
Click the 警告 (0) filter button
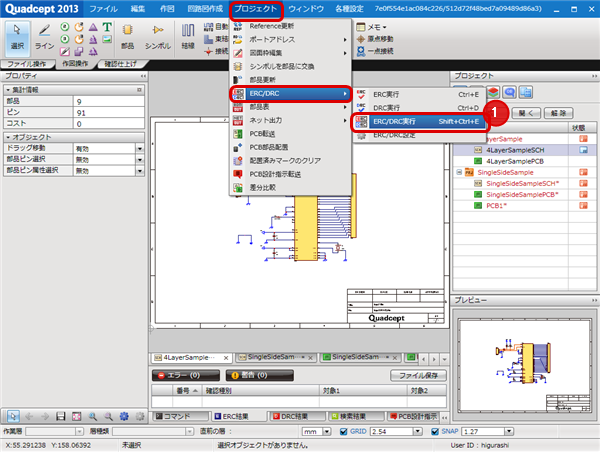[259, 375]
